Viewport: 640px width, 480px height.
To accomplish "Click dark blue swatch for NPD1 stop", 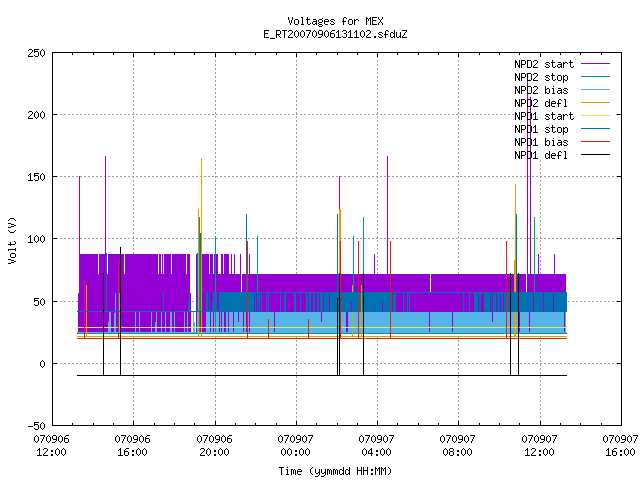I will point(596,129).
